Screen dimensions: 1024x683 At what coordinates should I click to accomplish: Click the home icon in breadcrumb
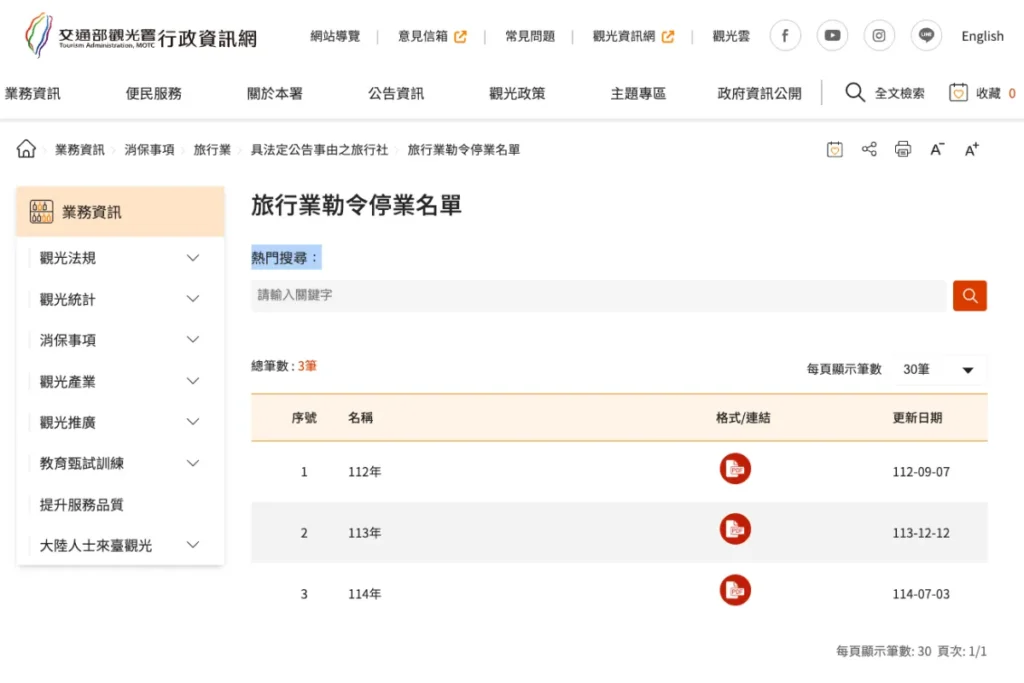(x=26, y=149)
